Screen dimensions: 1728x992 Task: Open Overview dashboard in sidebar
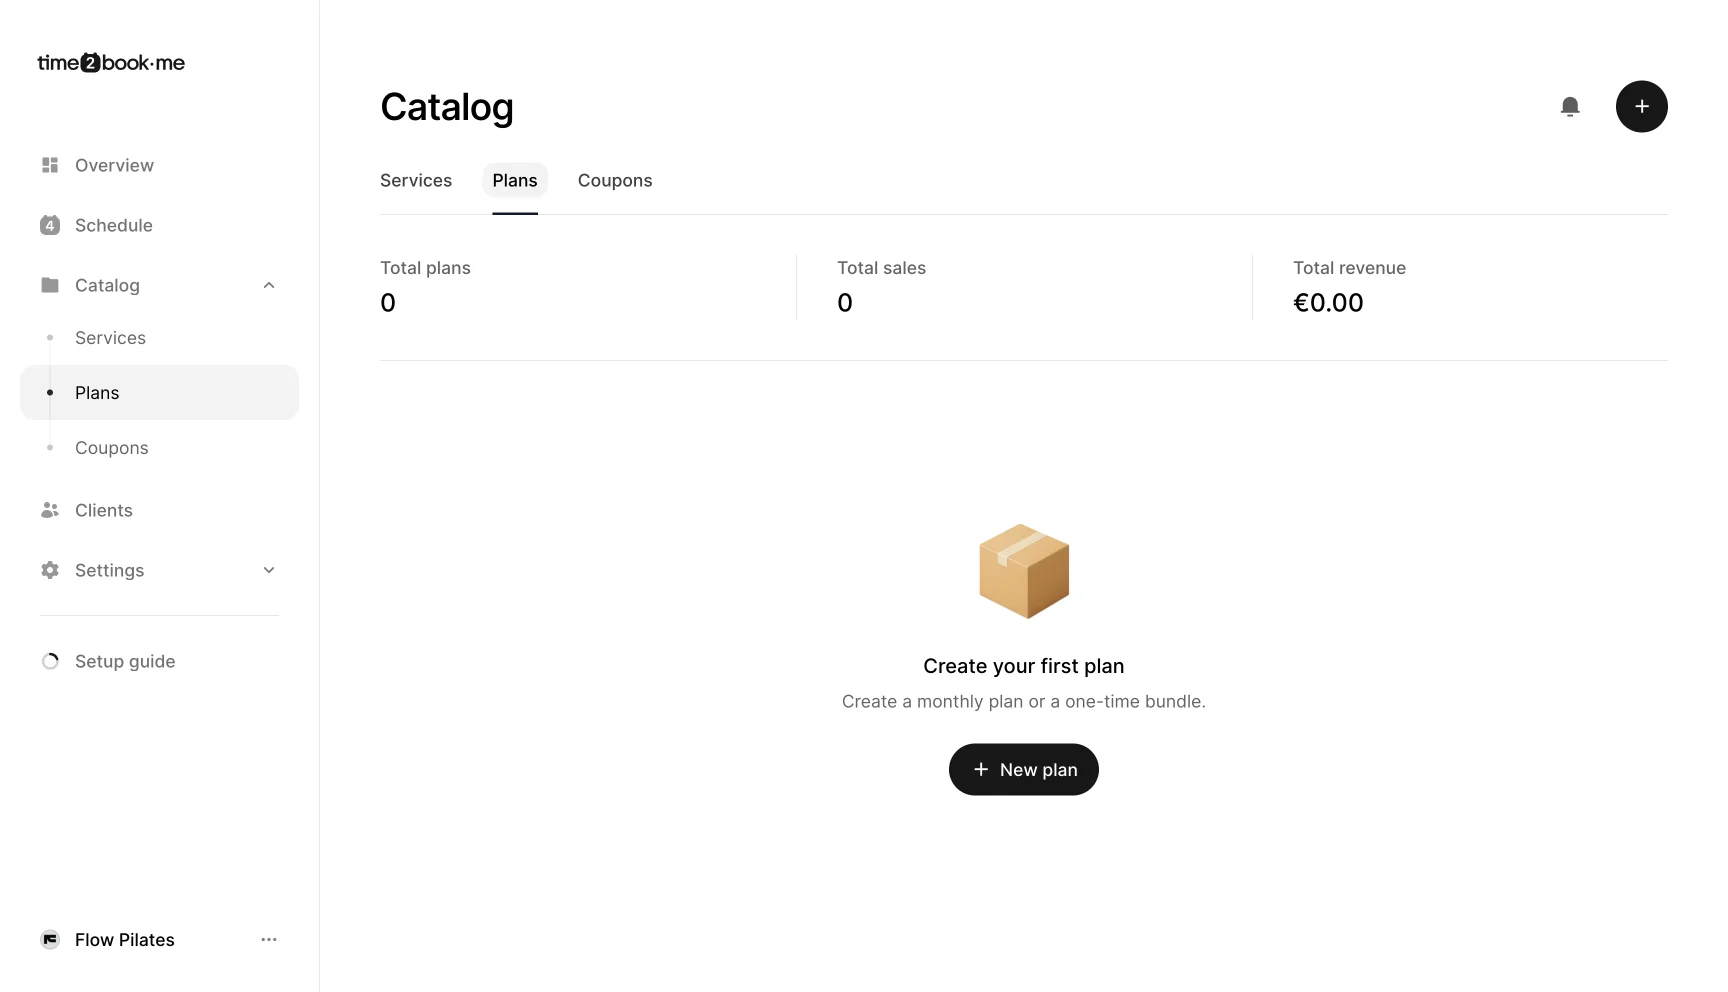114,165
